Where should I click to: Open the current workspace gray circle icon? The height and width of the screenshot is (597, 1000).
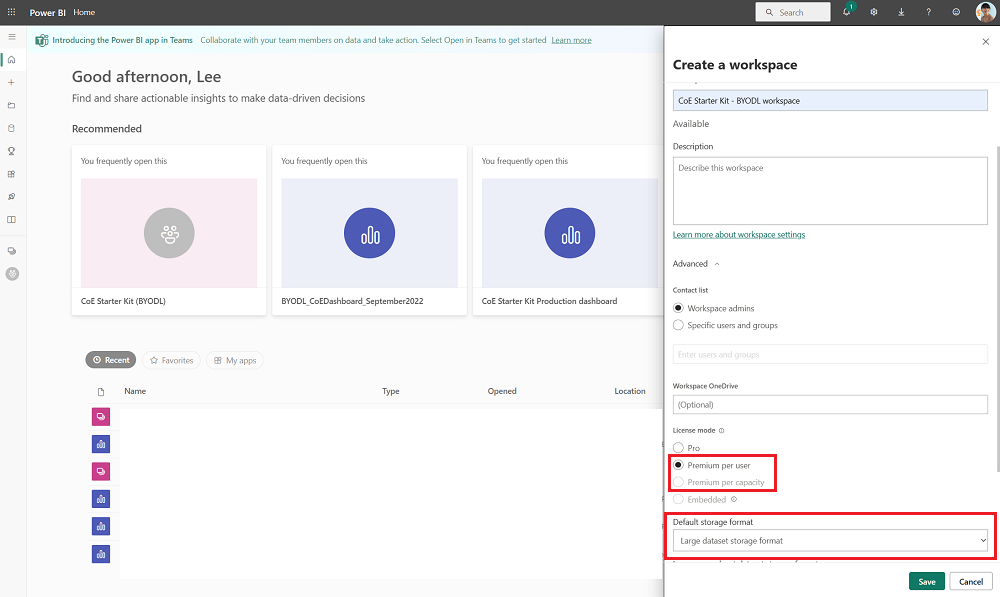pyautogui.click(x=12, y=274)
